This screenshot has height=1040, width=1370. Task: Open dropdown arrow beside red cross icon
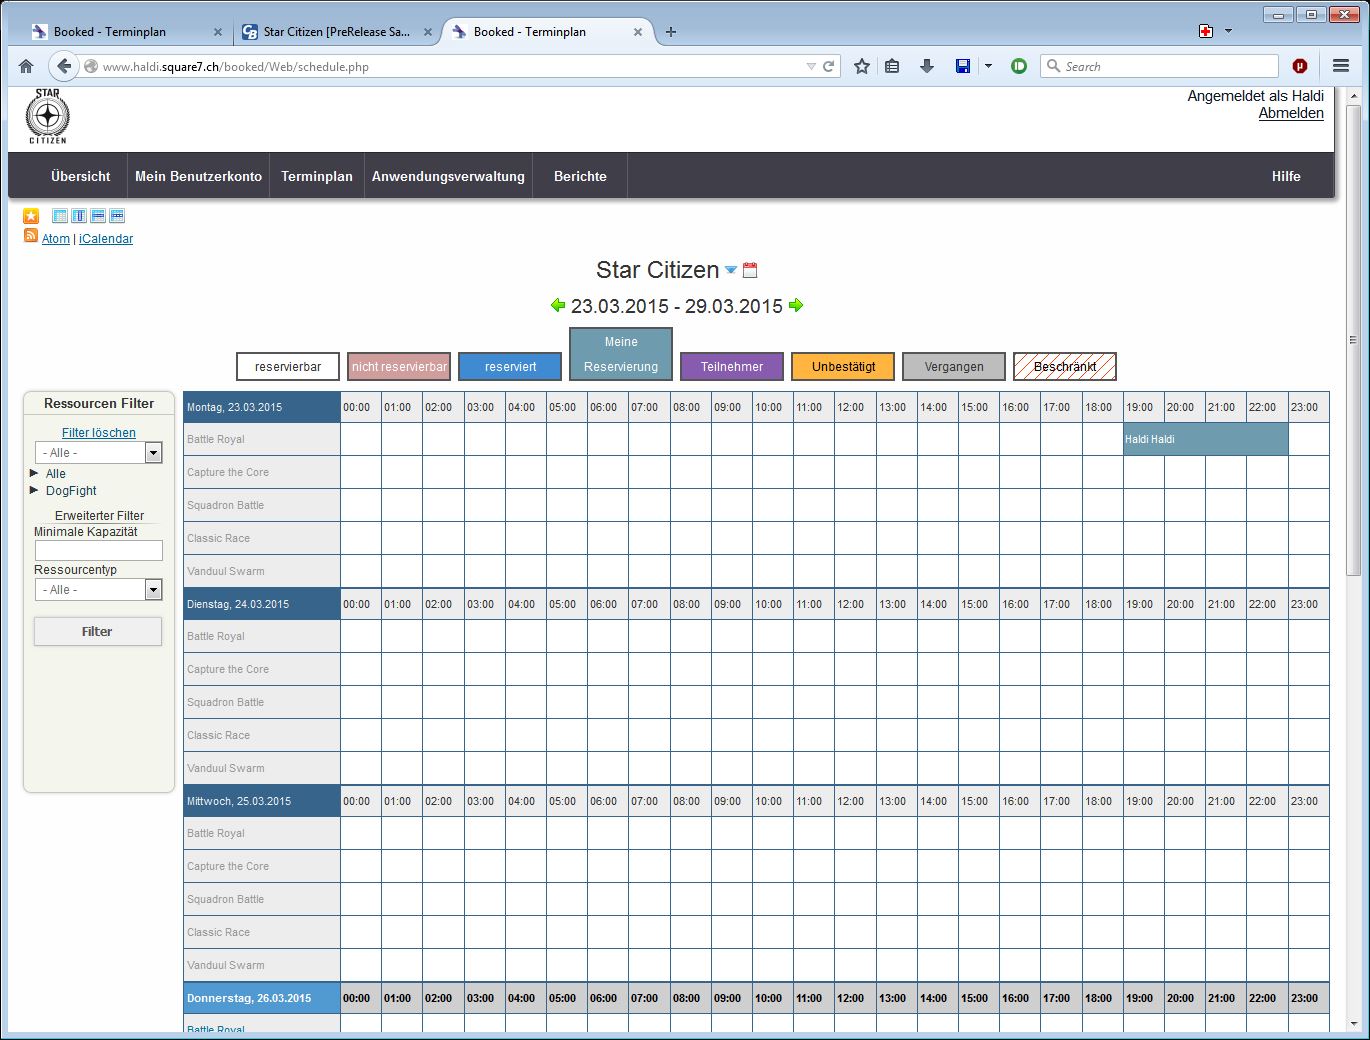click(1228, 31)
